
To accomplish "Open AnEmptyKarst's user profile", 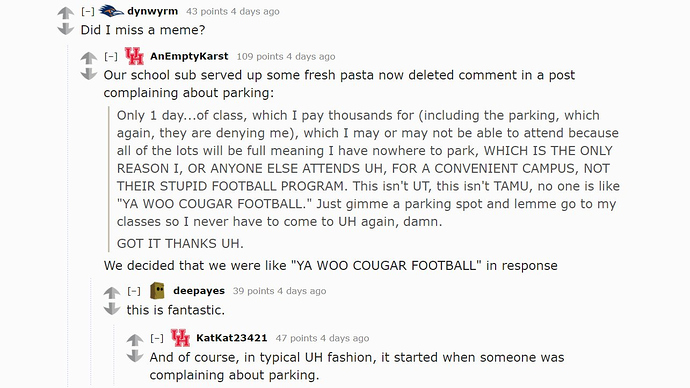I will coord(189,56).
